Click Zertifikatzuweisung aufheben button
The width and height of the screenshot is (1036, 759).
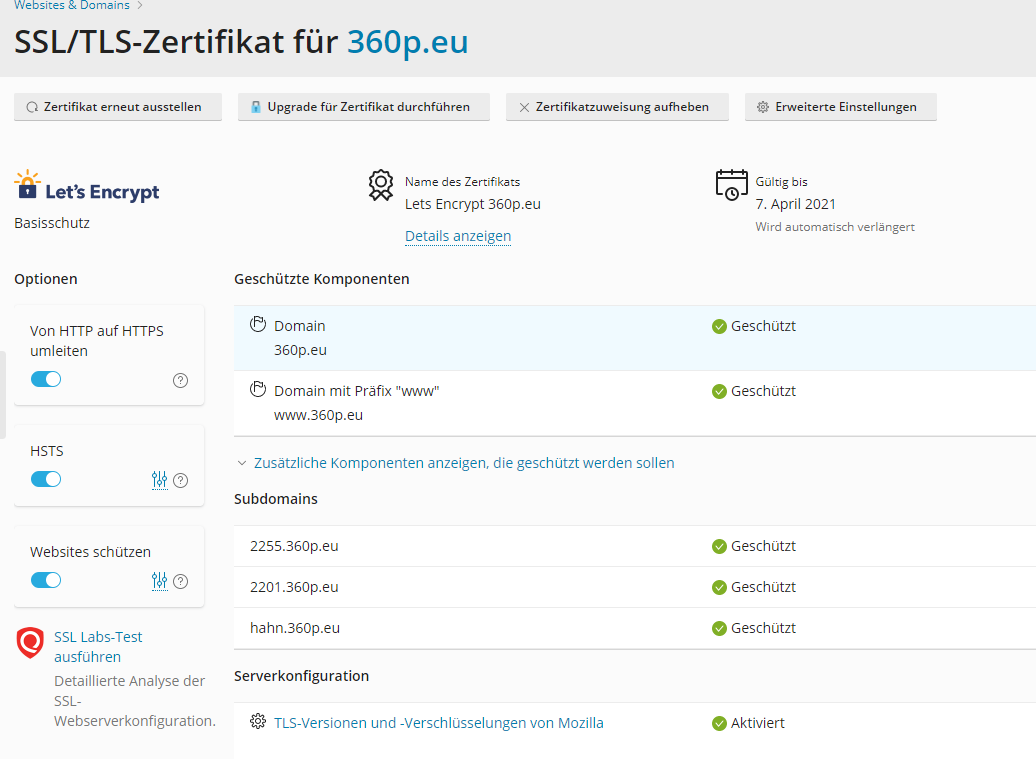[x=617, y=107]
